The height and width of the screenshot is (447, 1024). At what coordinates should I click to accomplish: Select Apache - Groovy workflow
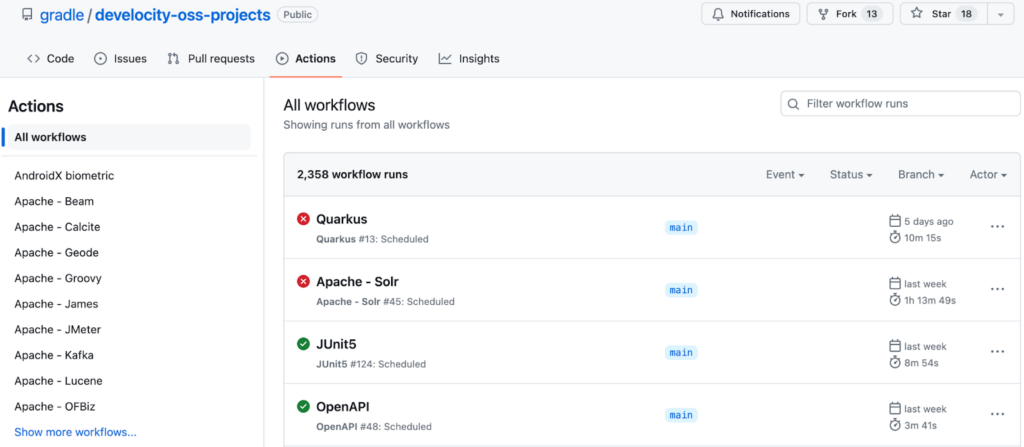tap(58, 278)
